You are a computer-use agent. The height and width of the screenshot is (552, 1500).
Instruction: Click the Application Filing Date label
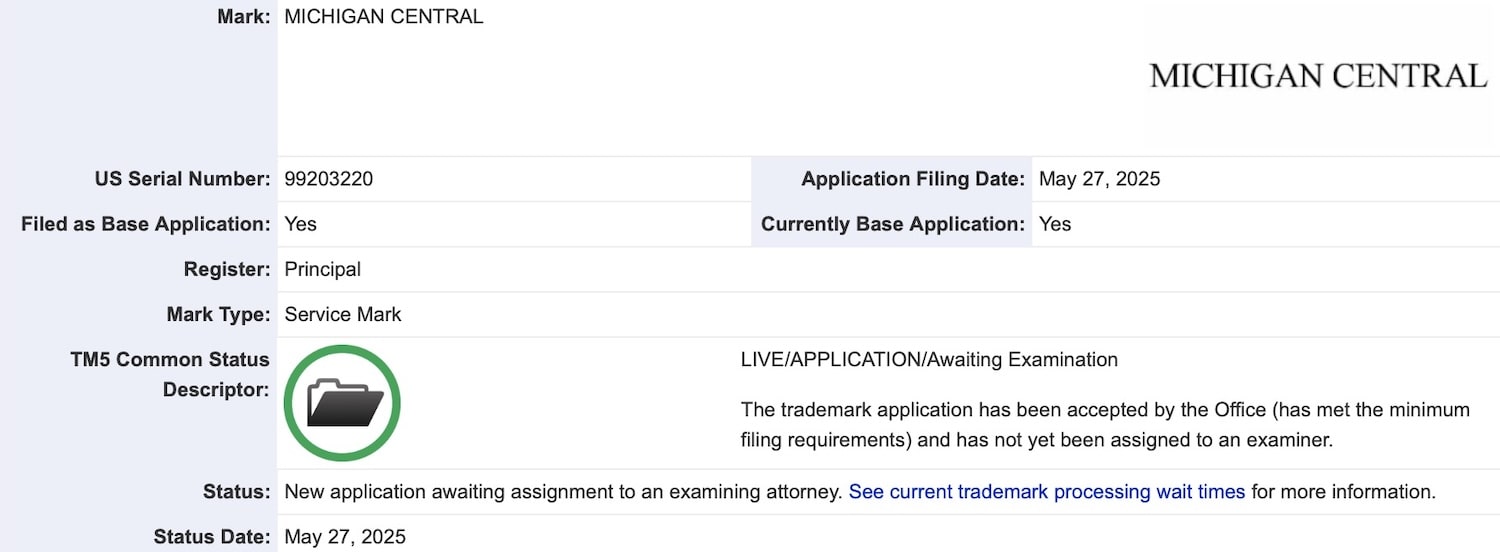(913, 179)
